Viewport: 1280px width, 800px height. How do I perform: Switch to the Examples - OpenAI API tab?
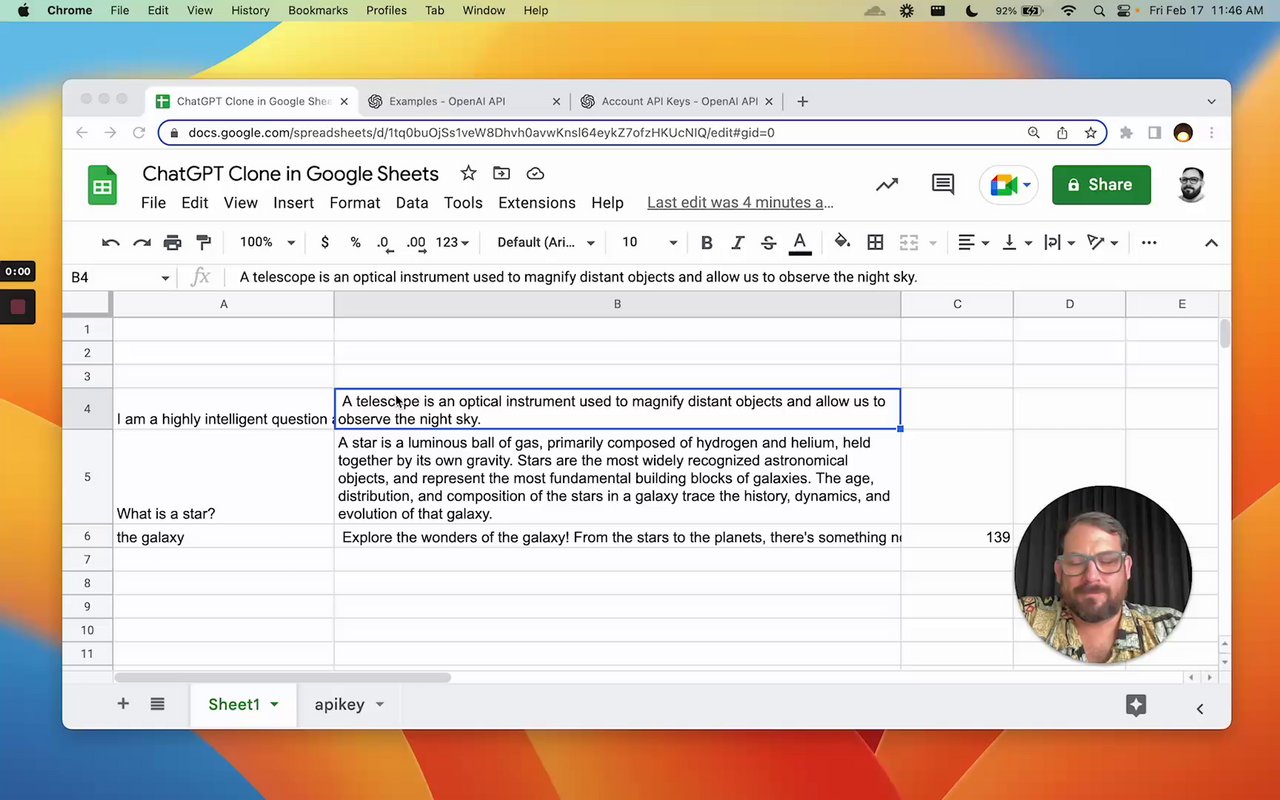[x=464, y=101]
